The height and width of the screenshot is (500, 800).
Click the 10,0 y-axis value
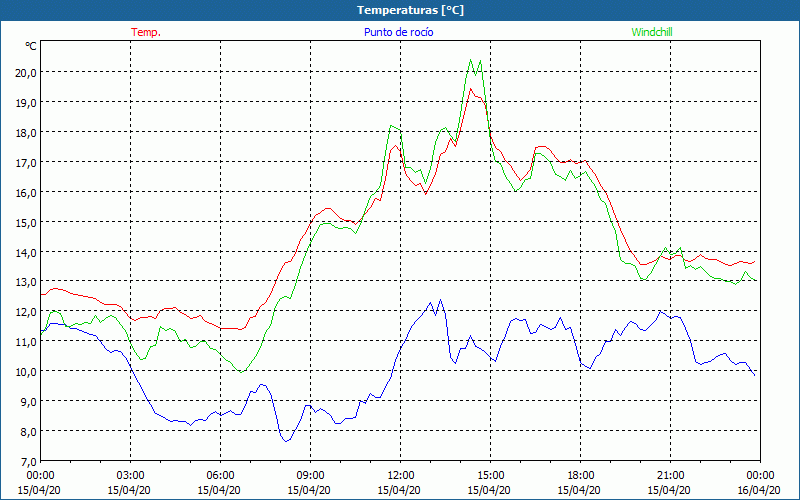(x=27, y=371)
